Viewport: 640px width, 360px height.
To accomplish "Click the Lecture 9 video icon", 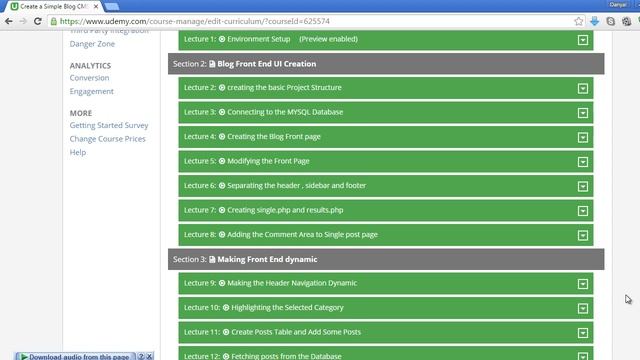I will (x=222, y=283).
